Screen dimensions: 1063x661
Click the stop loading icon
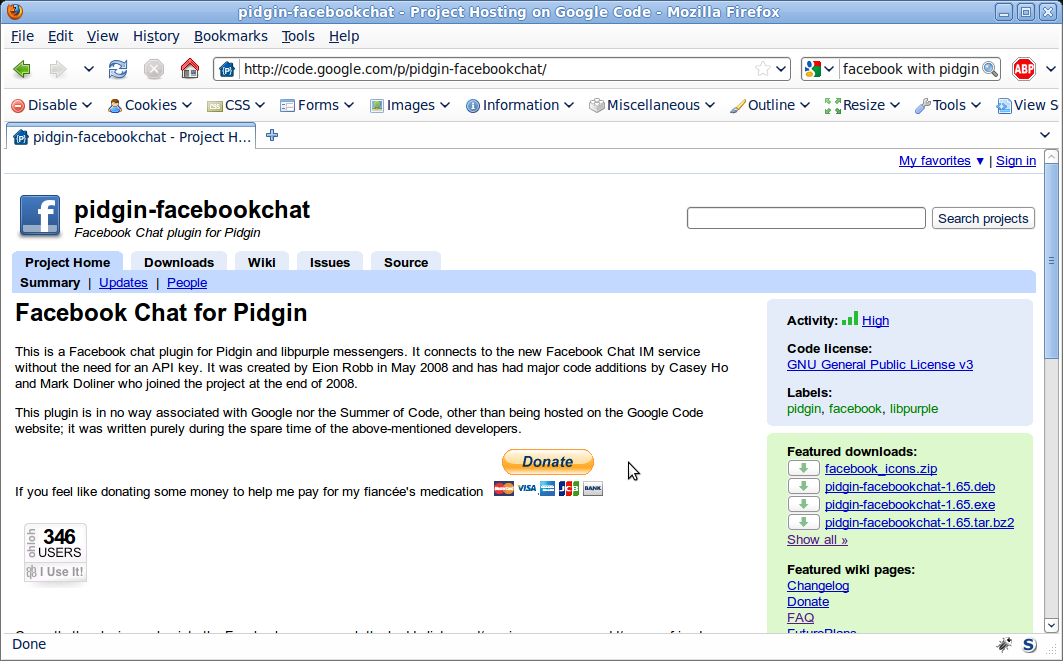(154, 68)
